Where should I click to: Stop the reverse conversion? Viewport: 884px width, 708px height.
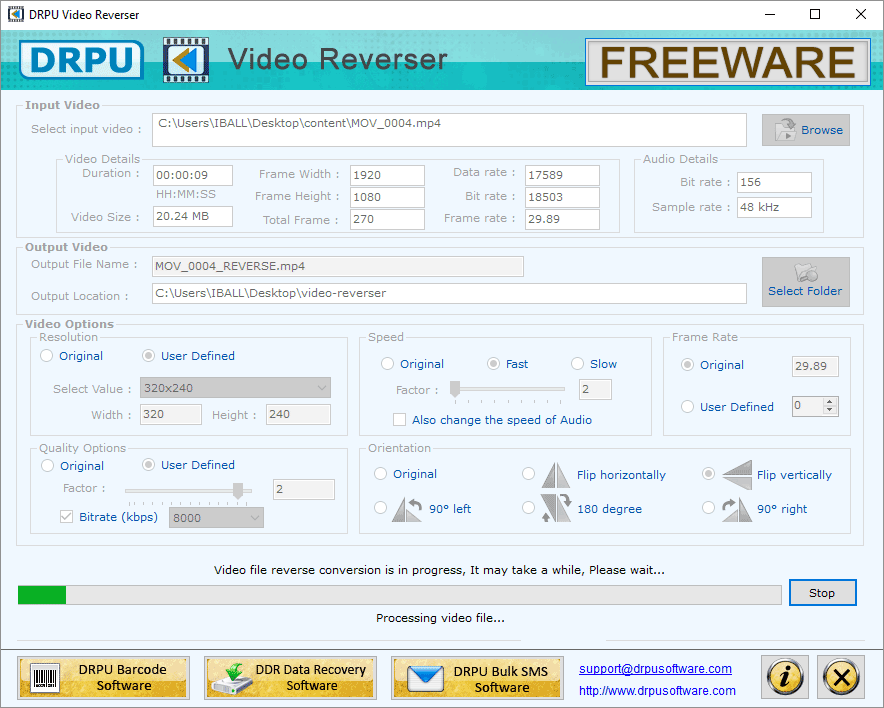coord(822,592)
